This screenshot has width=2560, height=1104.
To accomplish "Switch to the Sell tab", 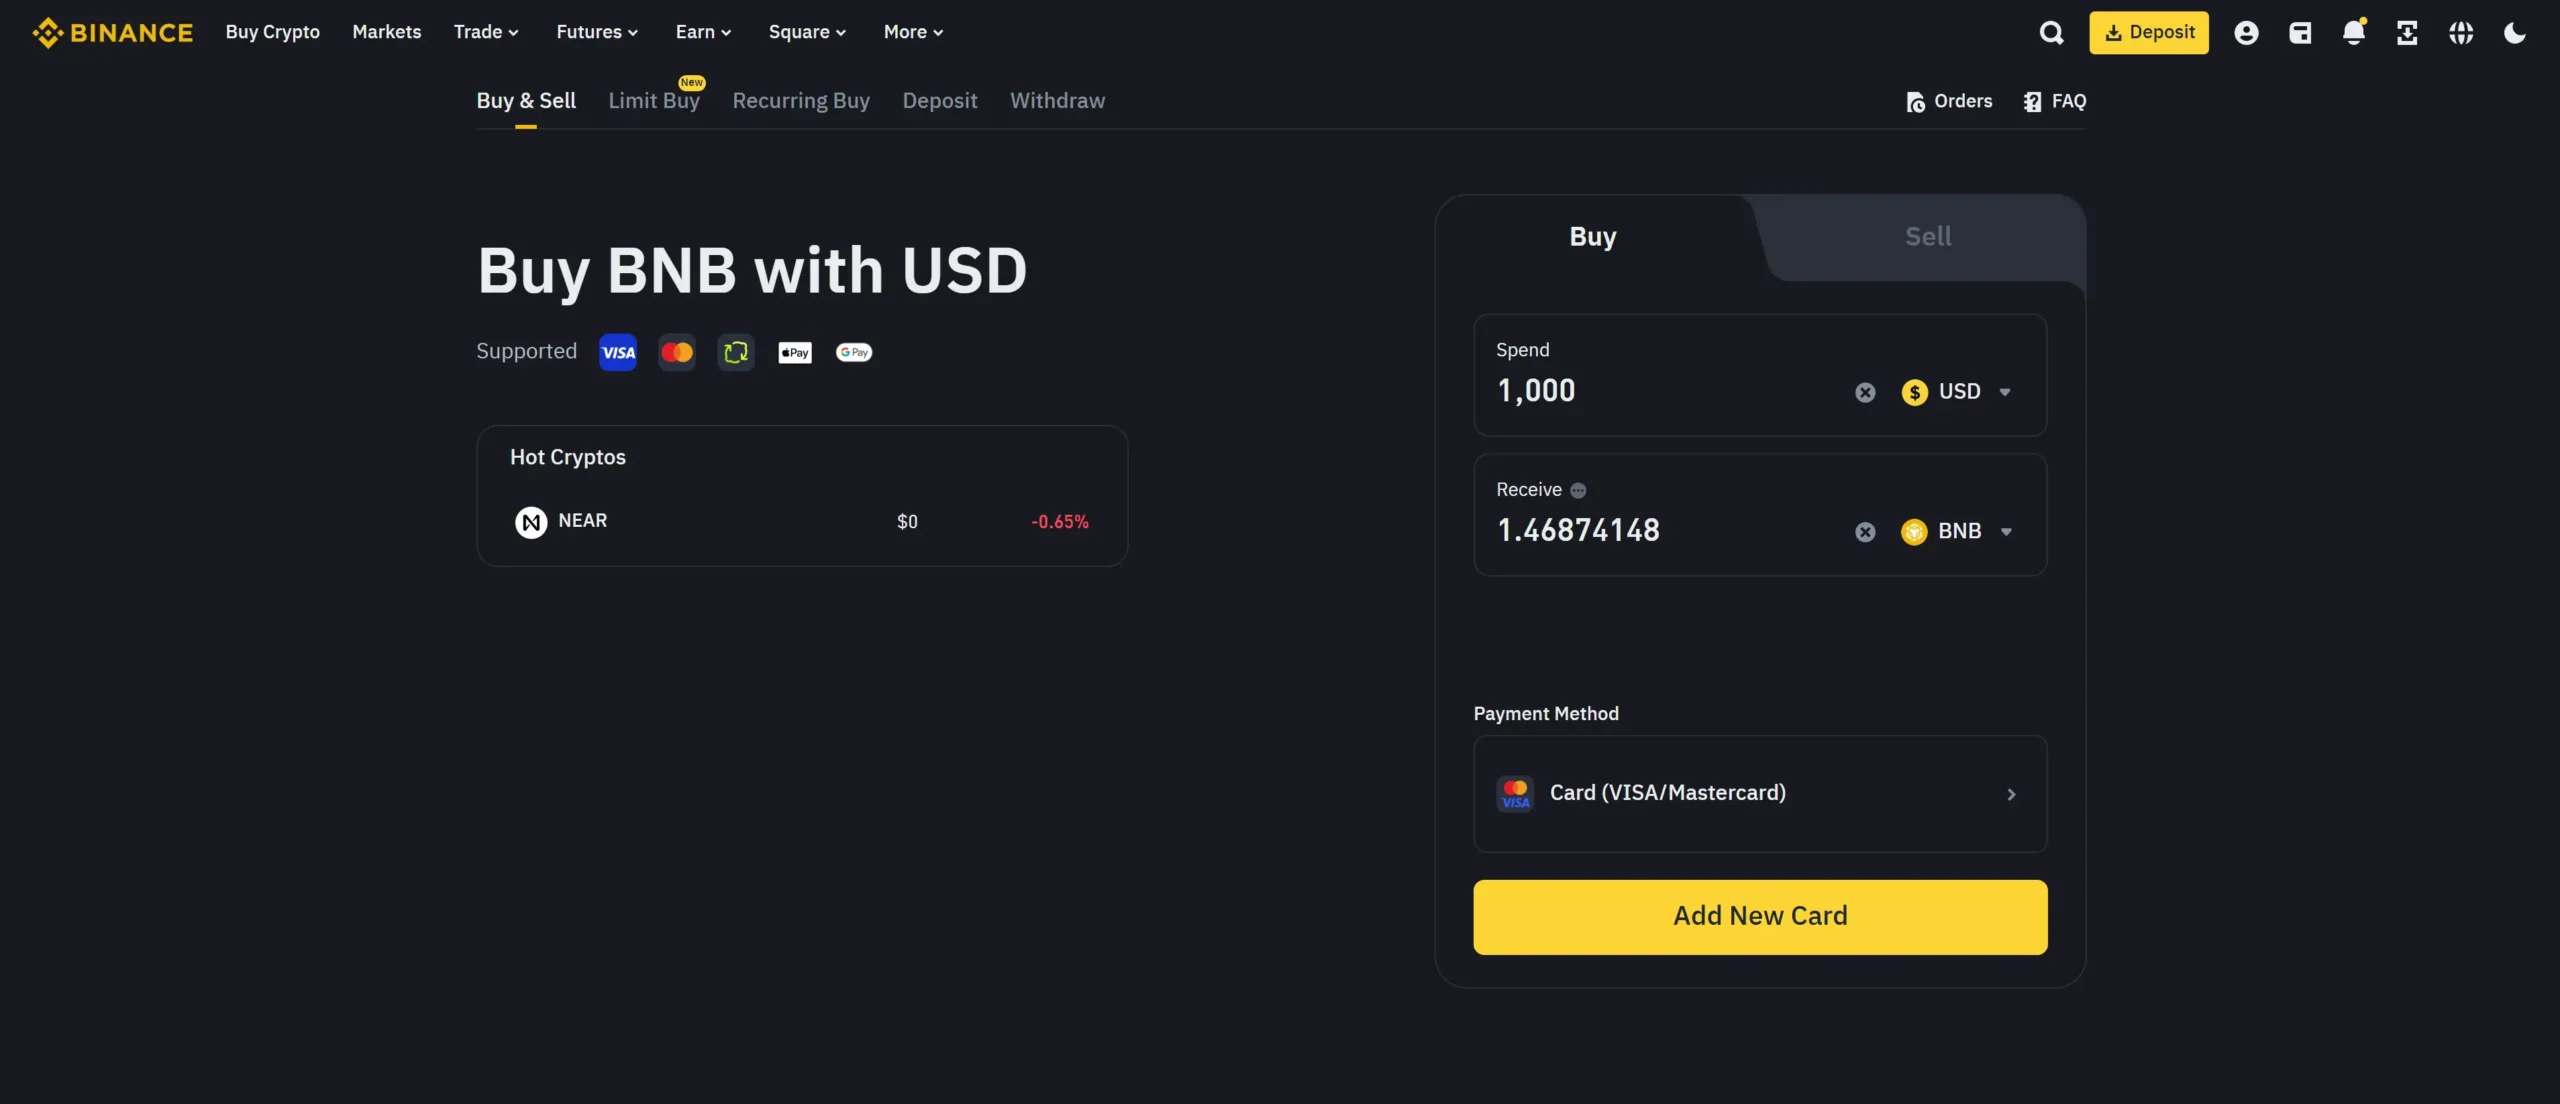I will (1927, 237).
